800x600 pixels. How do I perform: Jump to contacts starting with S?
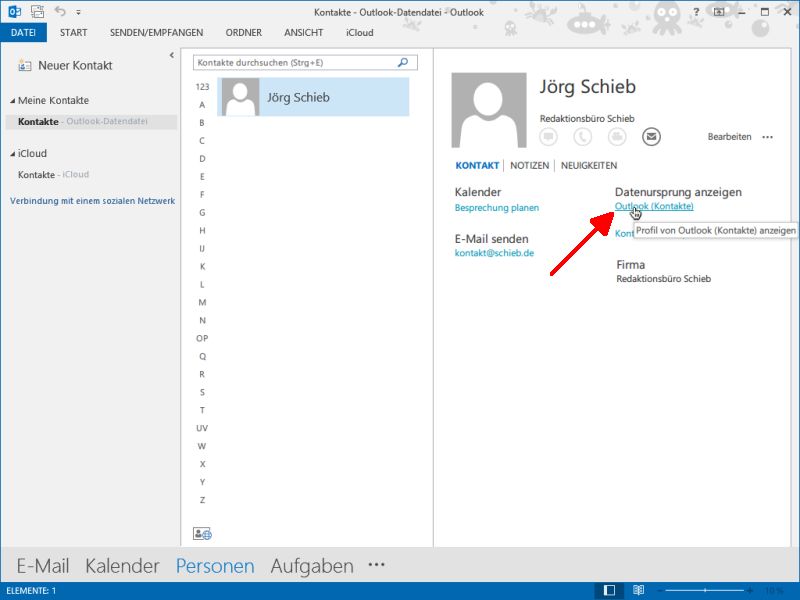click(x=202, y=392)
